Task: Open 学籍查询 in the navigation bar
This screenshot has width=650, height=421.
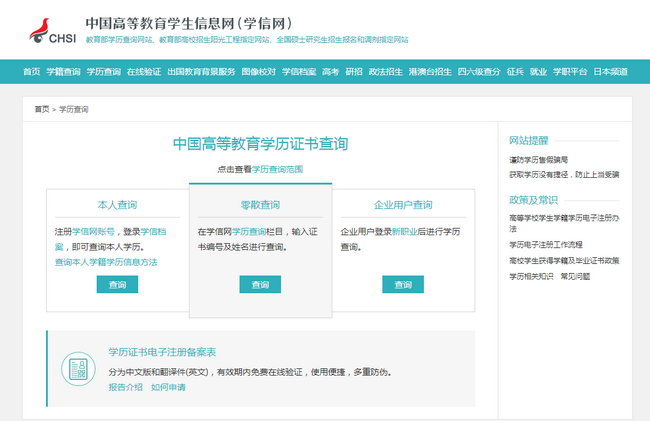Action: pyautogui.click(x=63, y=72)
